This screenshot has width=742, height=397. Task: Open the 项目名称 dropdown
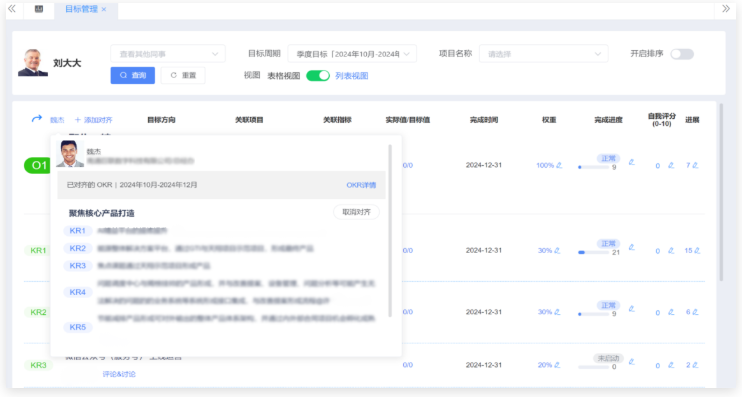pos(543,54)
